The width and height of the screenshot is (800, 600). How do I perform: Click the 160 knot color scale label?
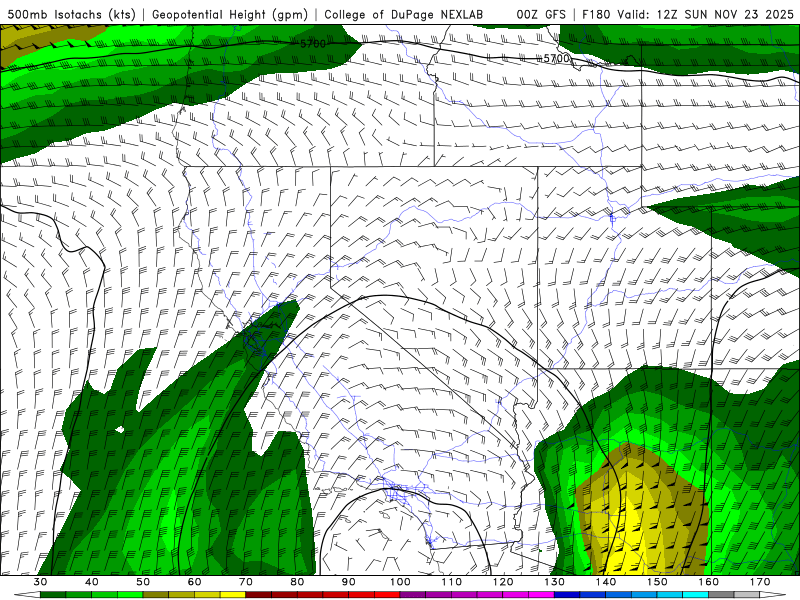click(x=709, y=582)
